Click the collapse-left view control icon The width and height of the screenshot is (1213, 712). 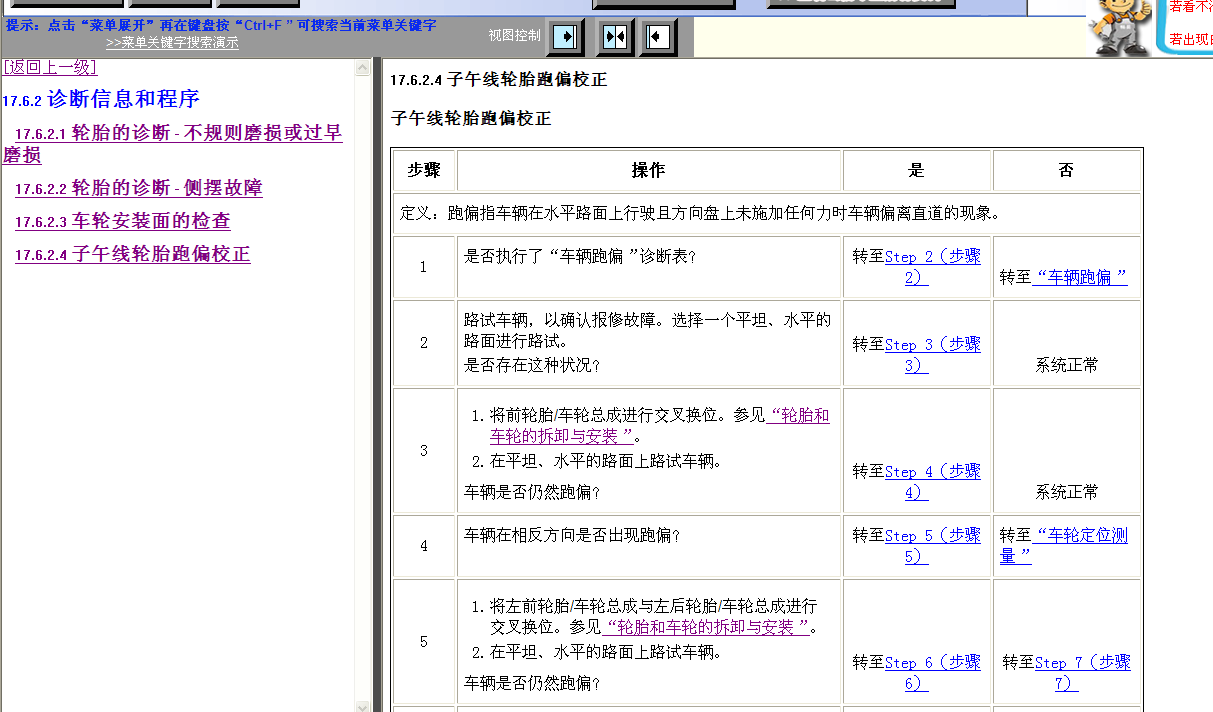point(657,37)
